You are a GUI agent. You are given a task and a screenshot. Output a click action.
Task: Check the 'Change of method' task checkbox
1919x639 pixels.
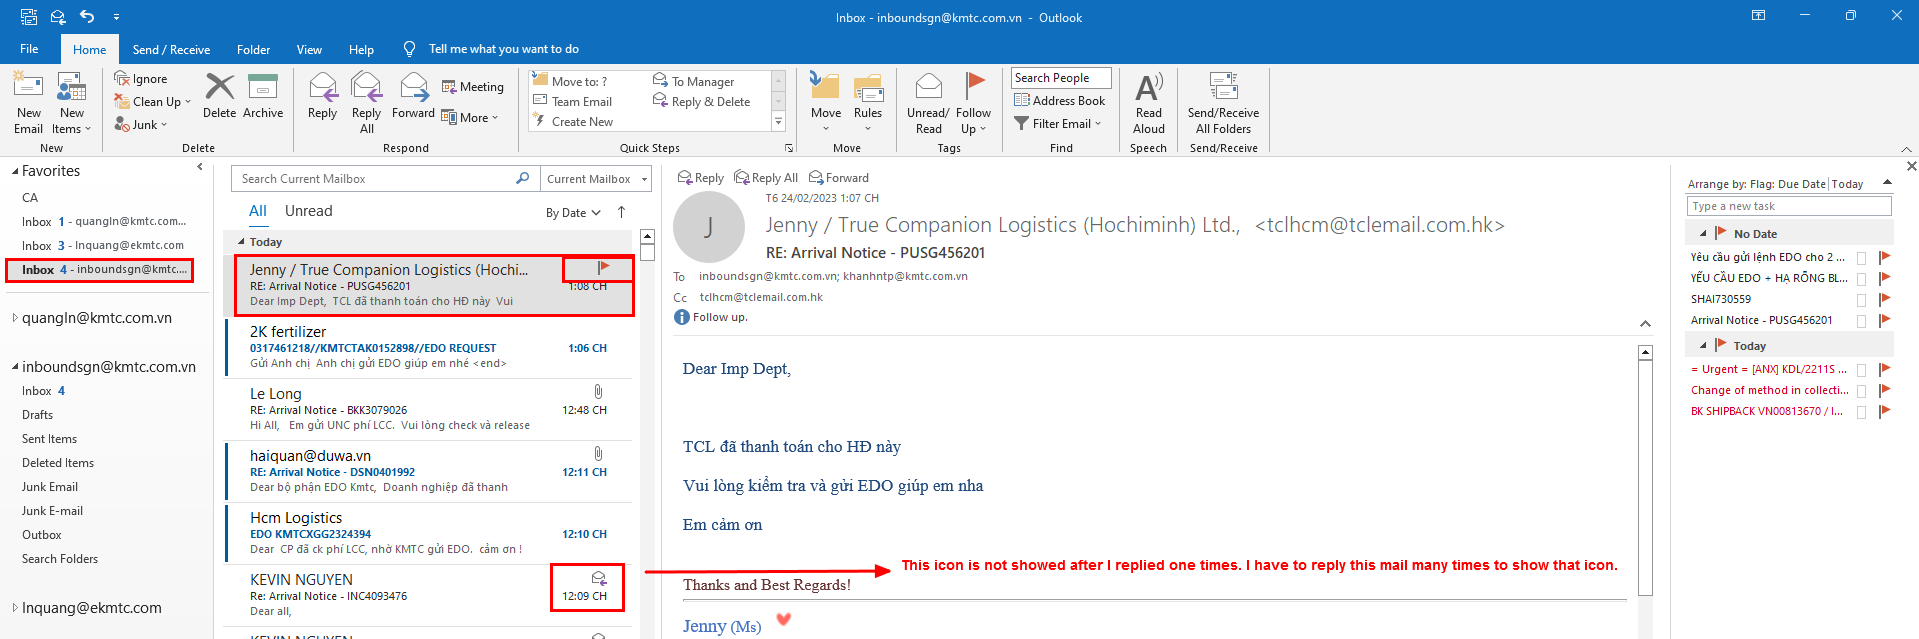coord(1861,391)
